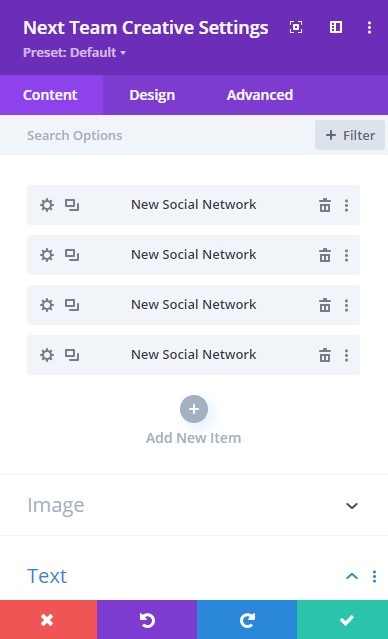This screenshot has height=639, width=388.
Task: Collapse the Text section chevron
Action: click(x=352, y=576)
